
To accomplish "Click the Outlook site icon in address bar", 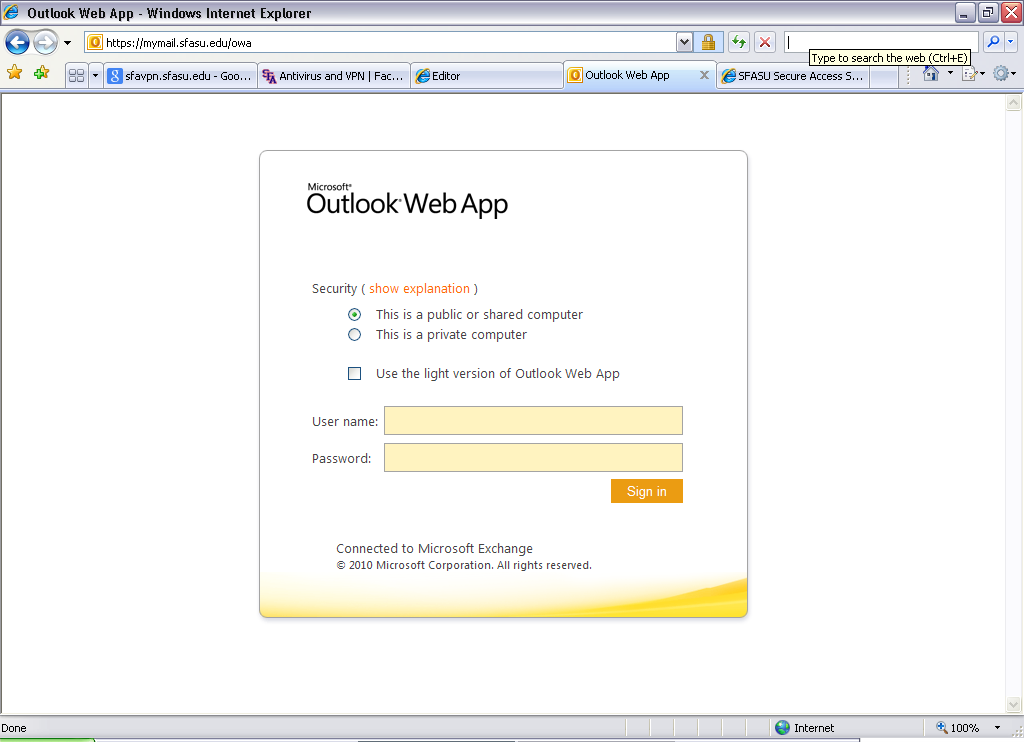I will [x=95, y=42].
